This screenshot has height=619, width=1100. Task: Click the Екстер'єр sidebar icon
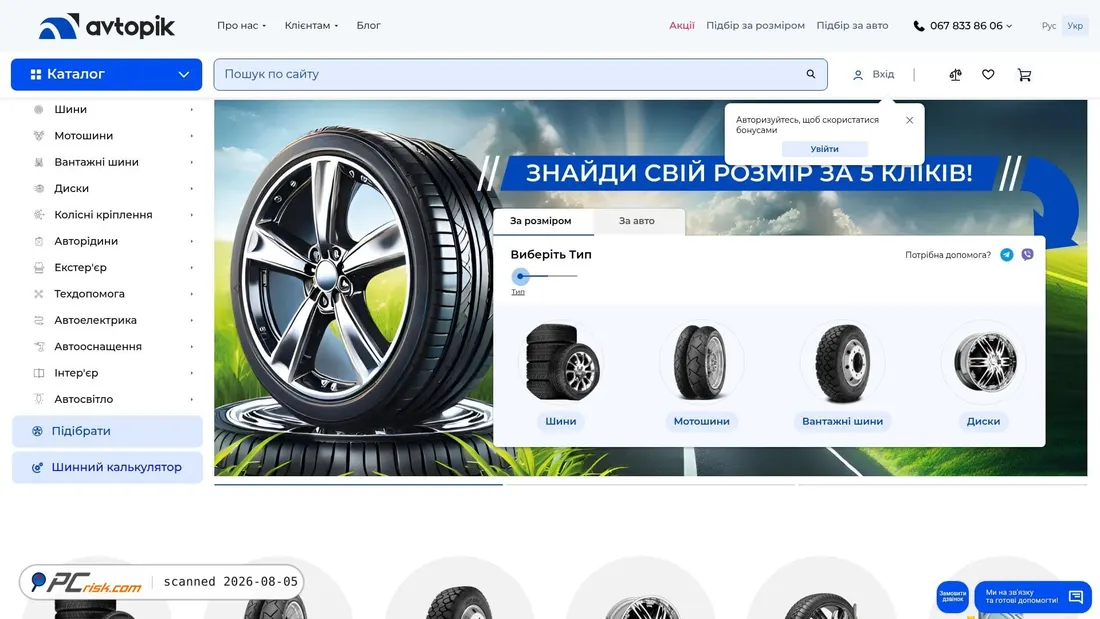pos(39,267)
